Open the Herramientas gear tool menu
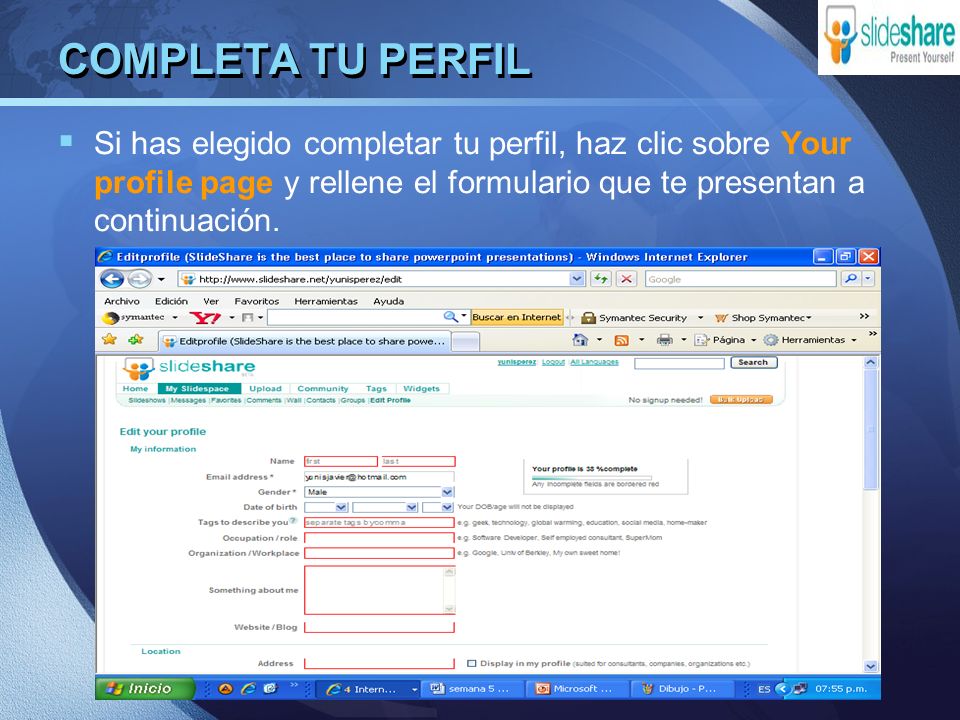Image resolution: width=960 pixels, height=720 pixels. point(810,340)
